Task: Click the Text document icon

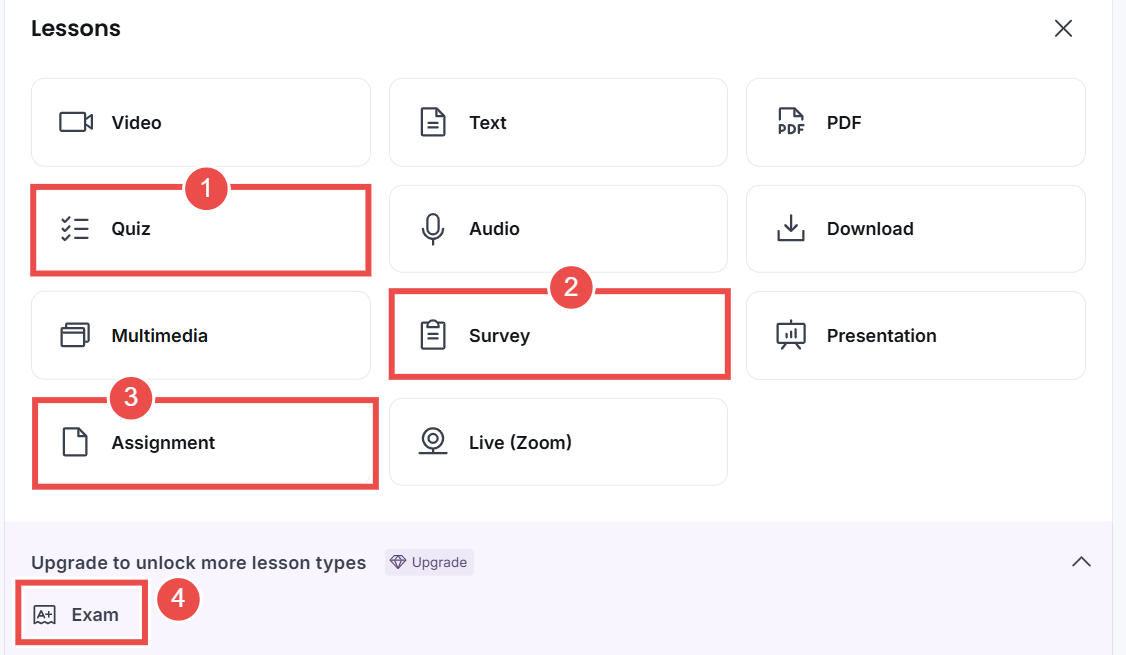Action: pyautogui.click(x=433, y=122)
